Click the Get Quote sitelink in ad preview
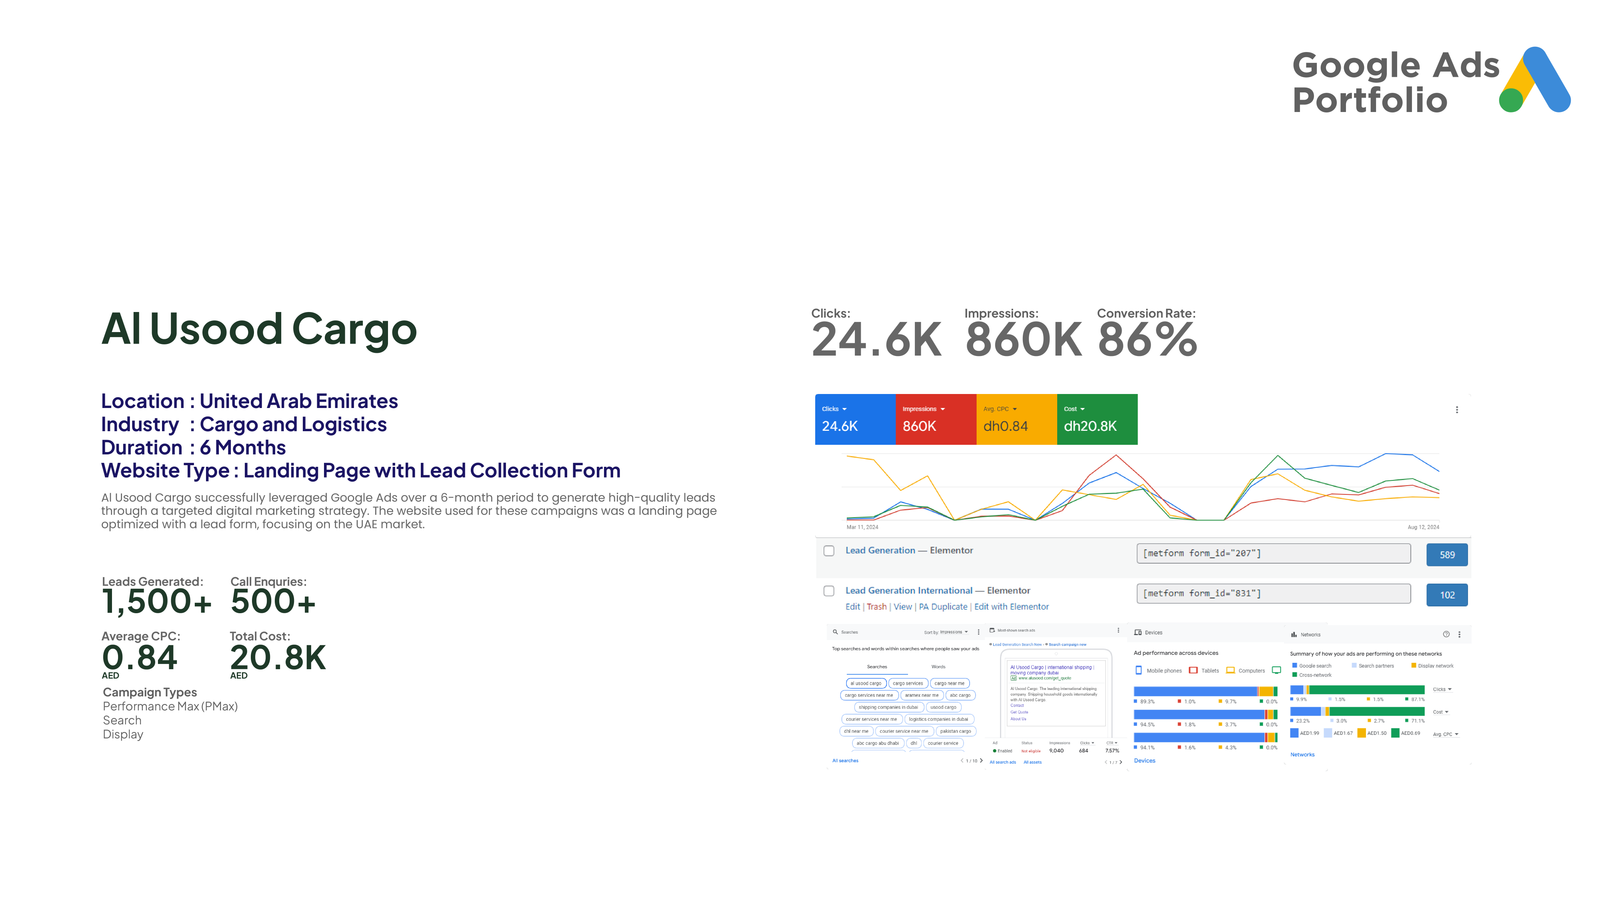 [1019, 712]
